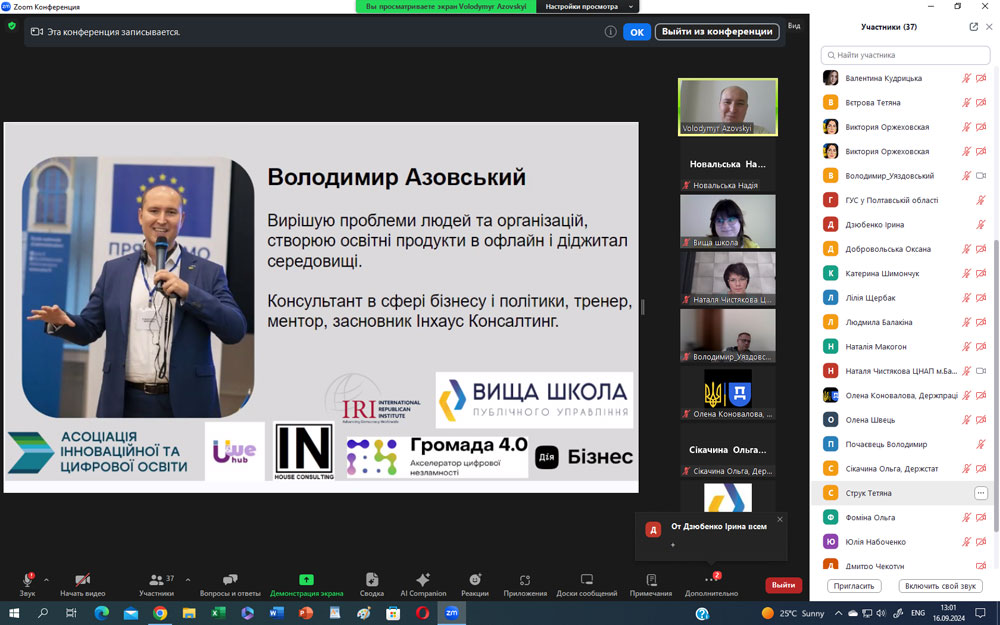Open the Reactions (Реакции) panel
This screenshot has width=1000, height=625.
[474, 584]
